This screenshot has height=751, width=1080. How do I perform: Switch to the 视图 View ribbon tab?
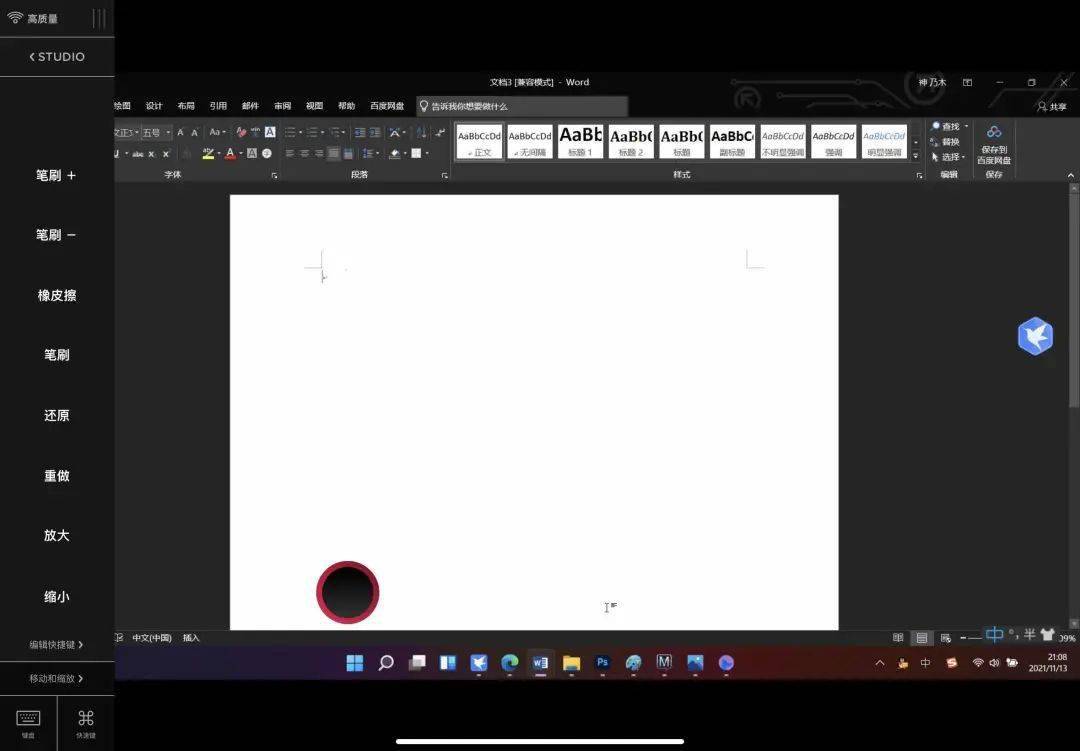coord(314,105)
